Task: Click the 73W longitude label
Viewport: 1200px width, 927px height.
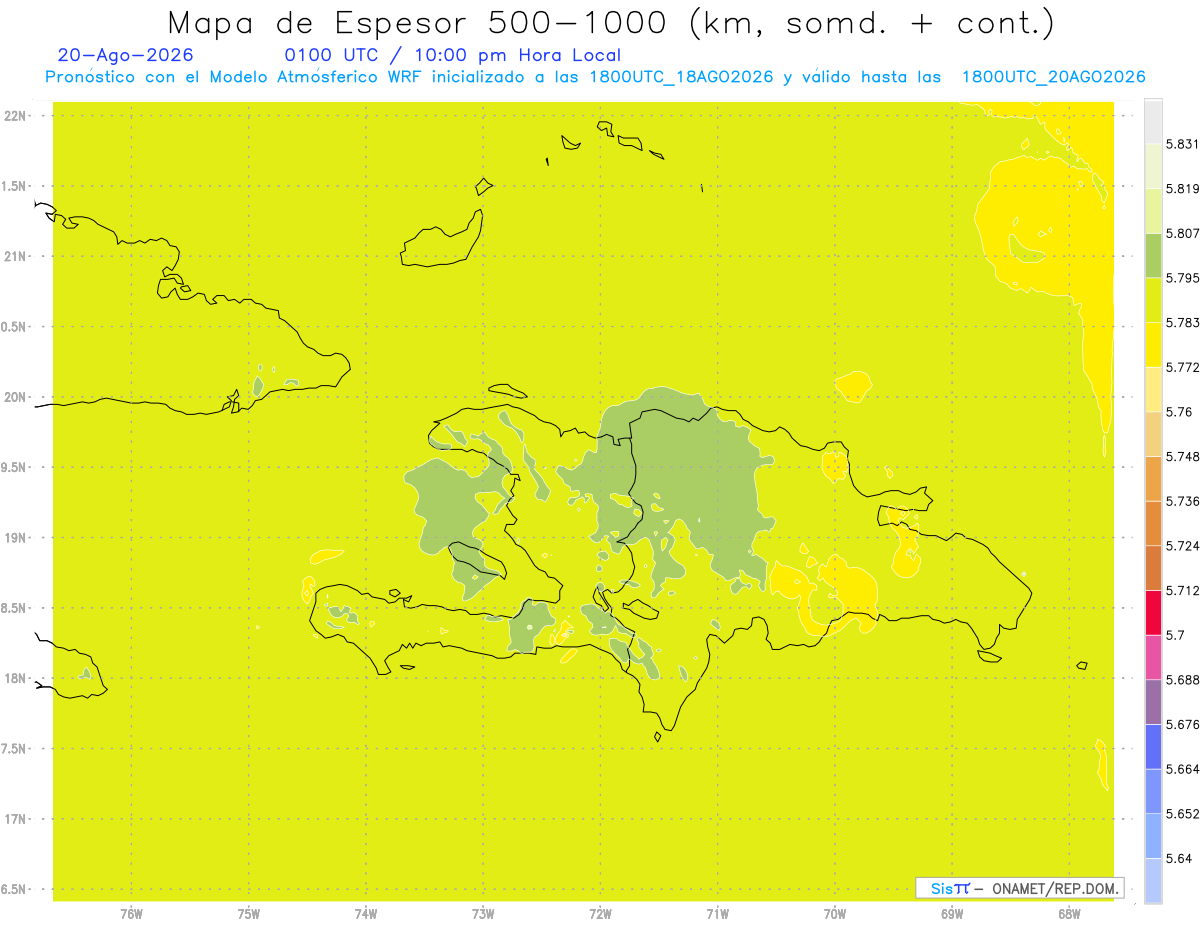Action: pyautogui.click(x=483, y=914)
